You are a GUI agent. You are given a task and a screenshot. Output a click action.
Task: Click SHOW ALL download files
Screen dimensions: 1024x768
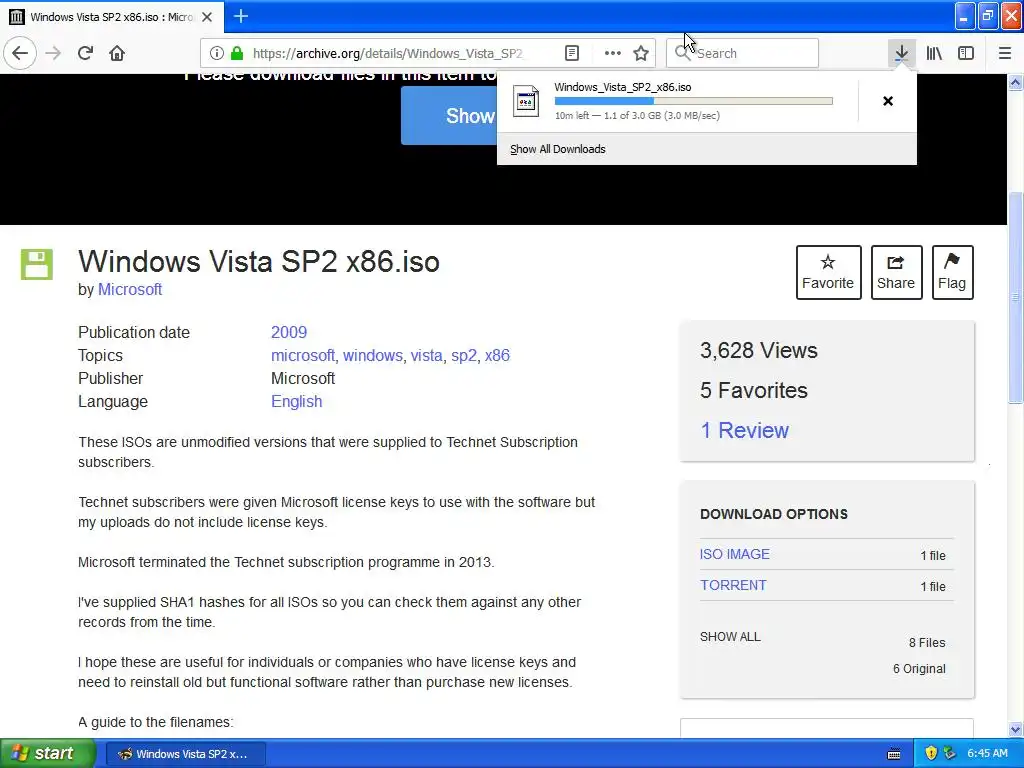(x=730, y=637)
